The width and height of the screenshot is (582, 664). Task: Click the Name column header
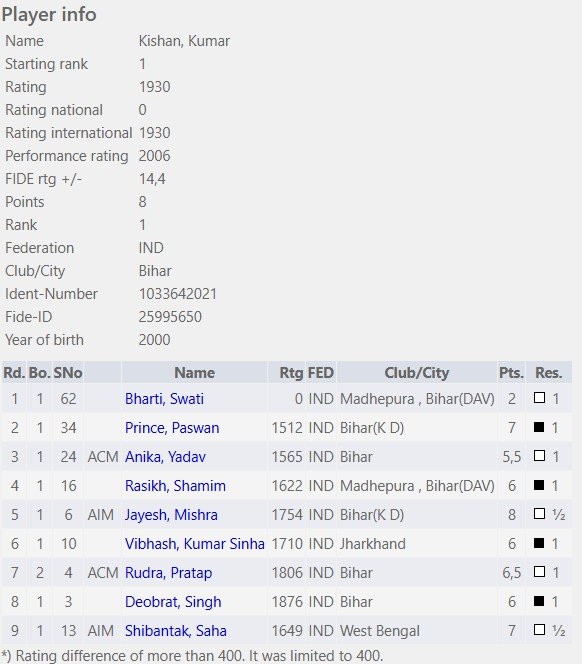pos(194,373)
